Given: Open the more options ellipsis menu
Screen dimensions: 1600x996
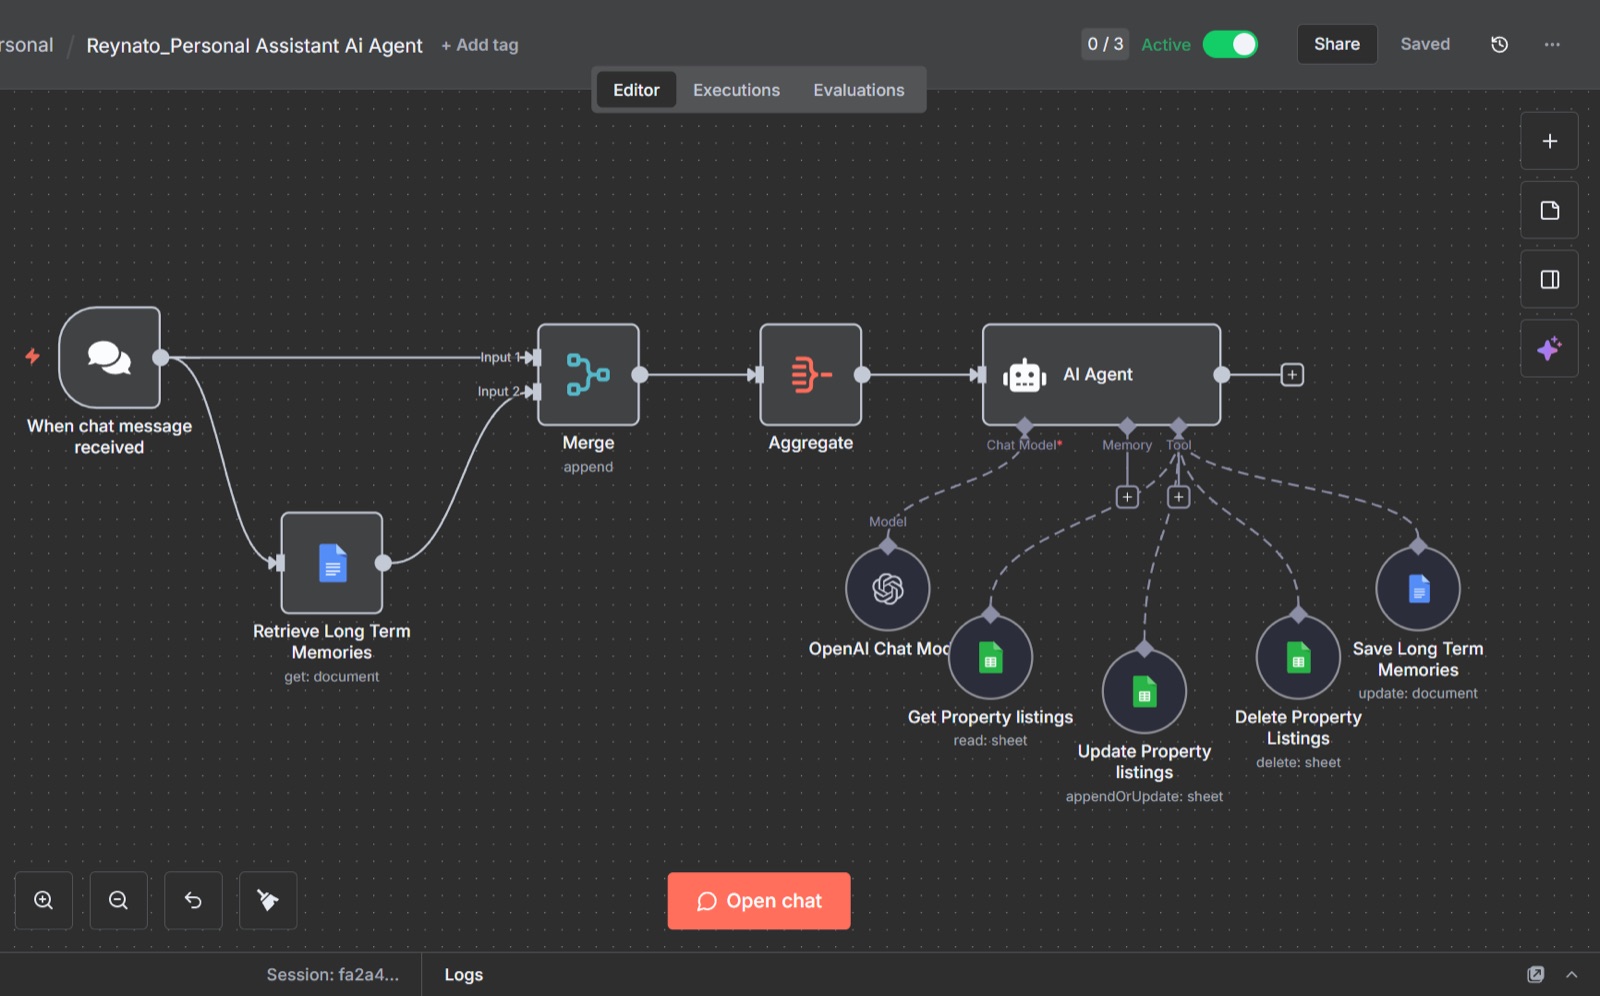Looking at the screenshot, I should (x=1552, y=44).
